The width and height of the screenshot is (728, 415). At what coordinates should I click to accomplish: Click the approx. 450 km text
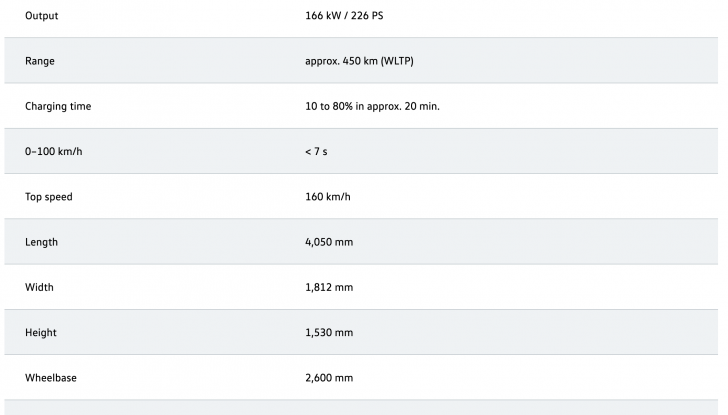coord(339,62)
